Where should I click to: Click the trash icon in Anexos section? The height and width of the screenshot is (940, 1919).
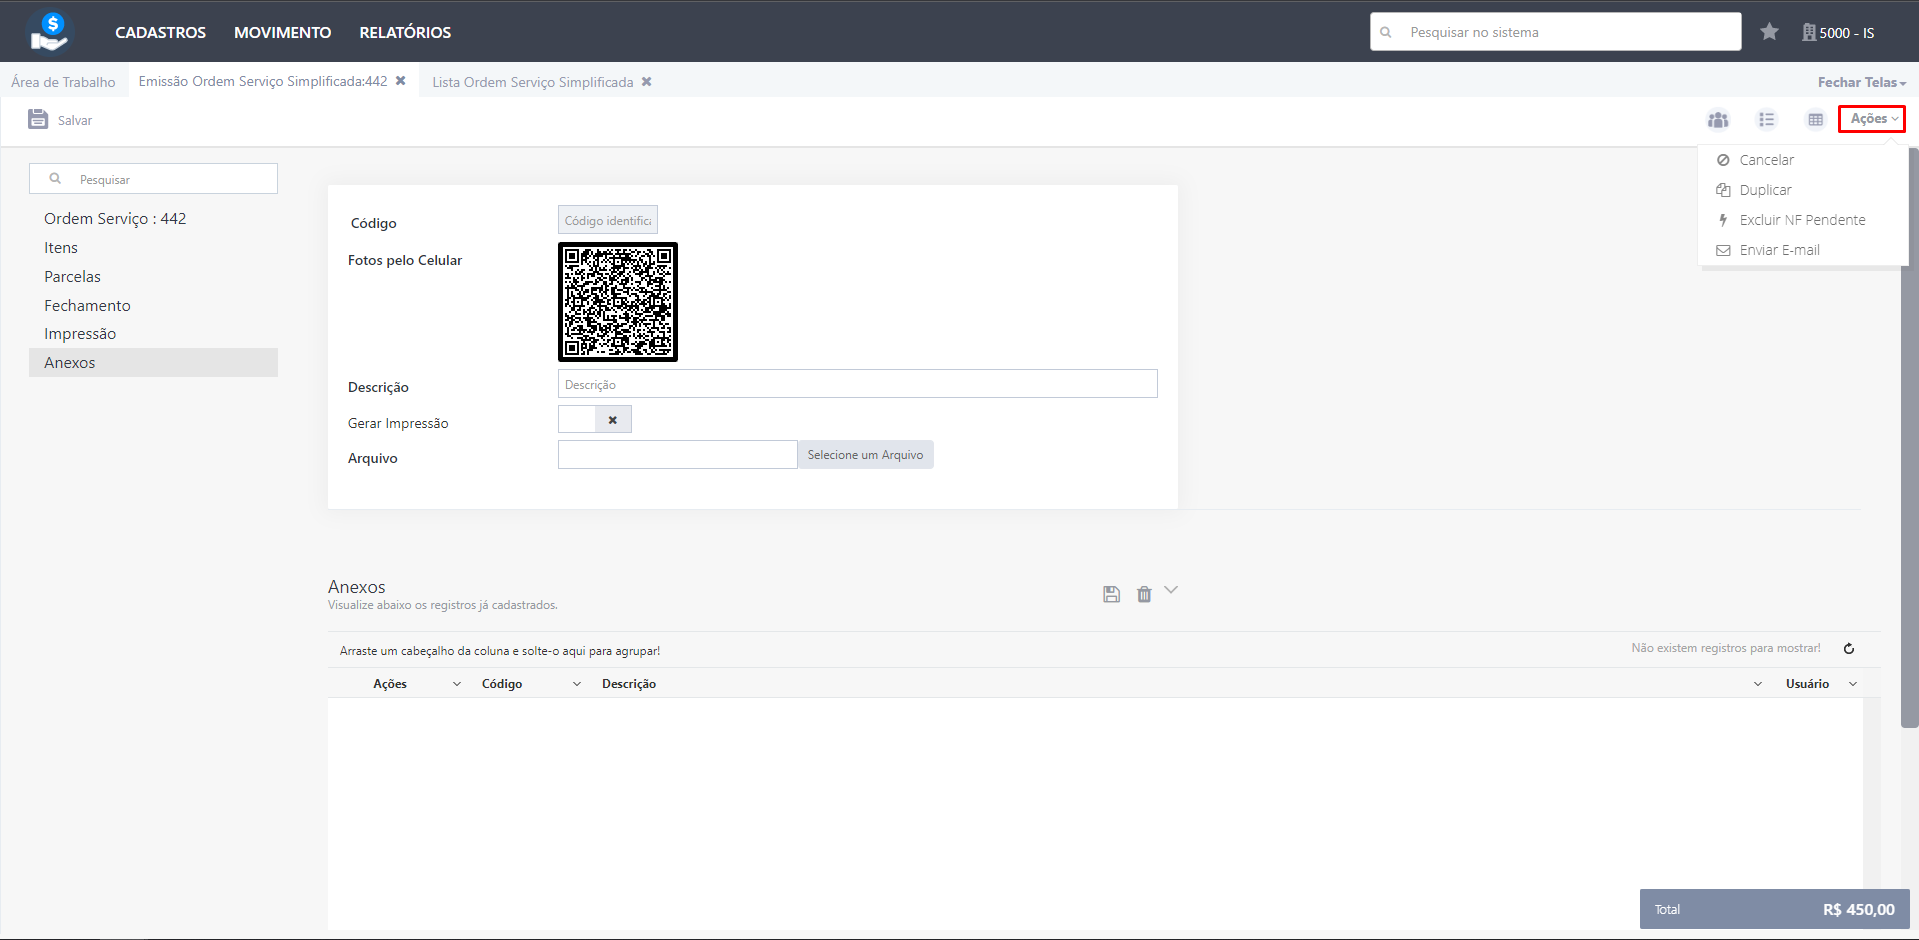click(1144, 594)
